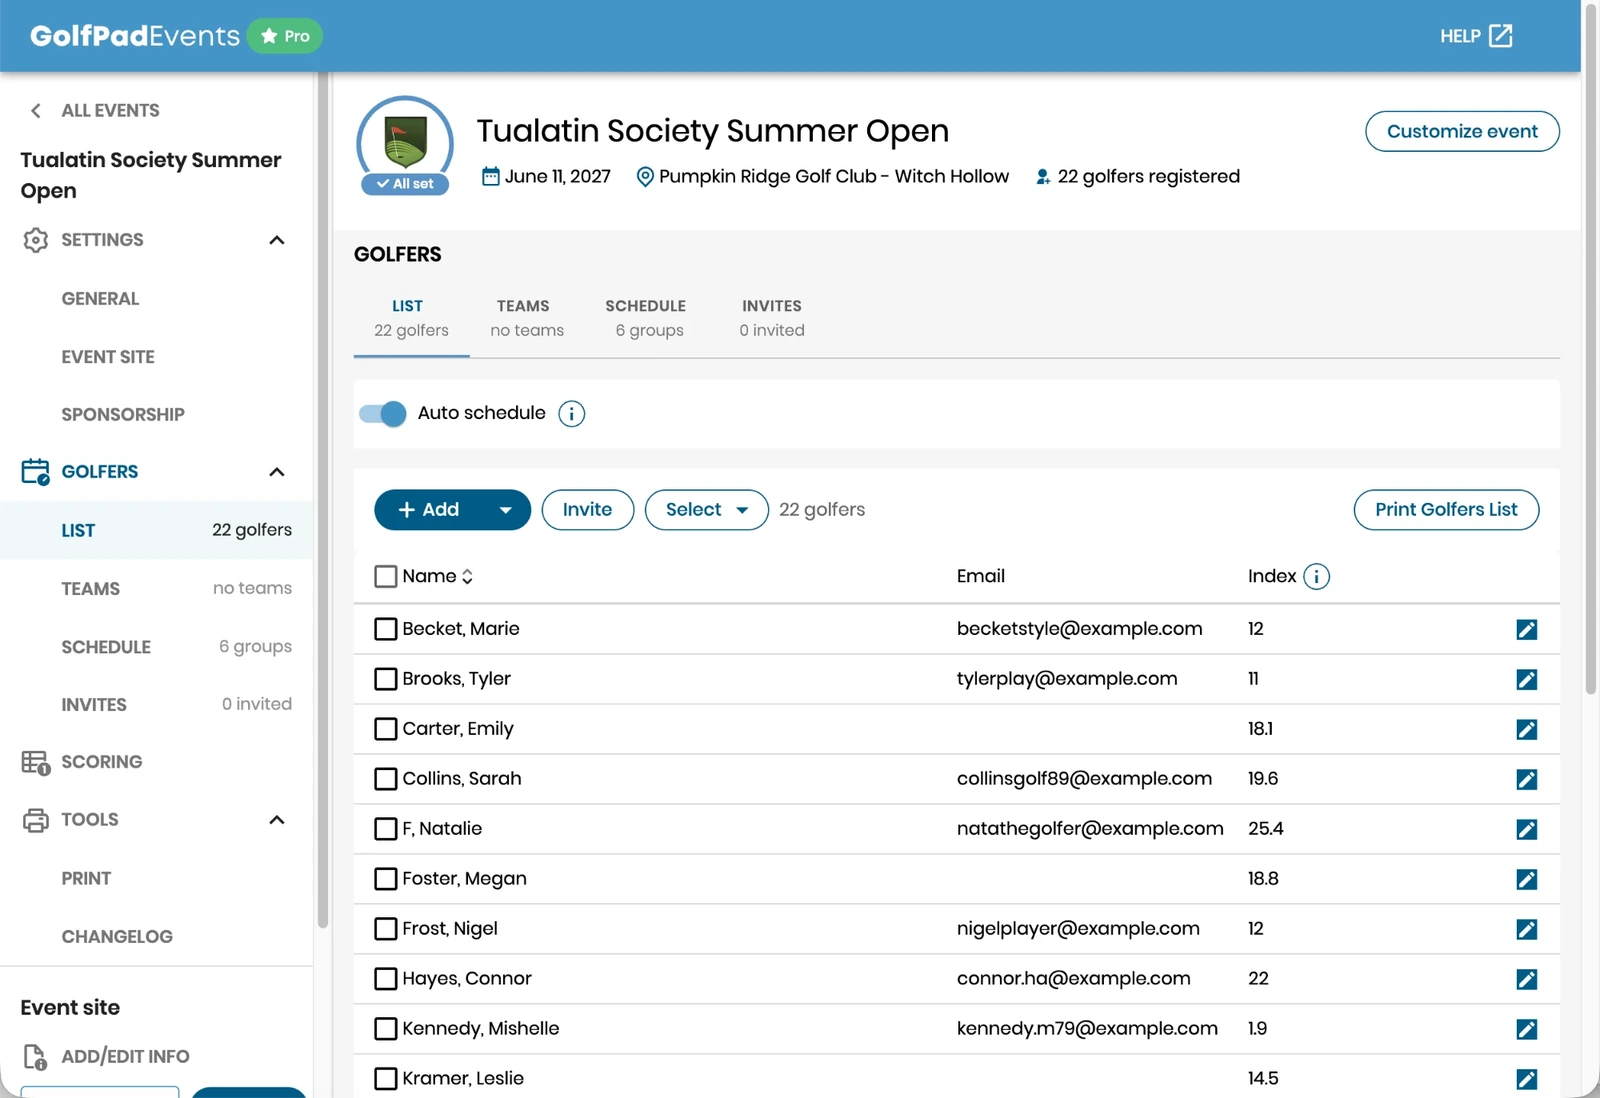This screenshot has height=1098, width=1600.
Task: Click the Index column info icon
Action: point(1316,577)
